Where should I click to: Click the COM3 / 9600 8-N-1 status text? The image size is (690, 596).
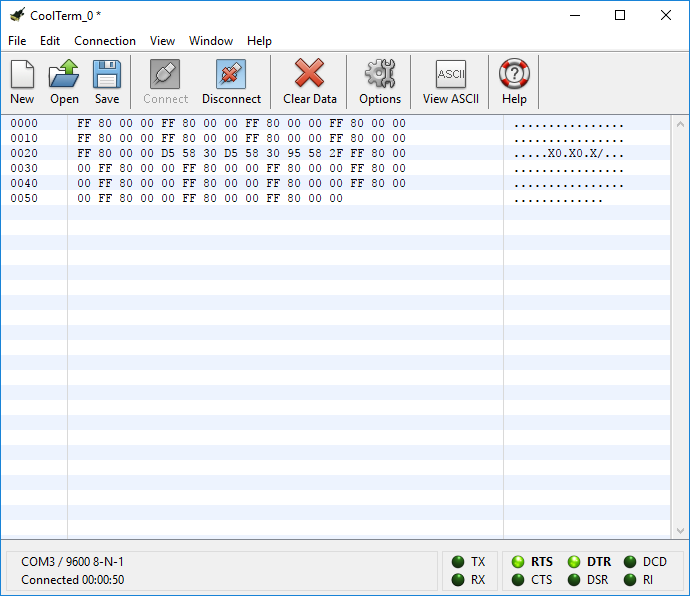(73, 562)
